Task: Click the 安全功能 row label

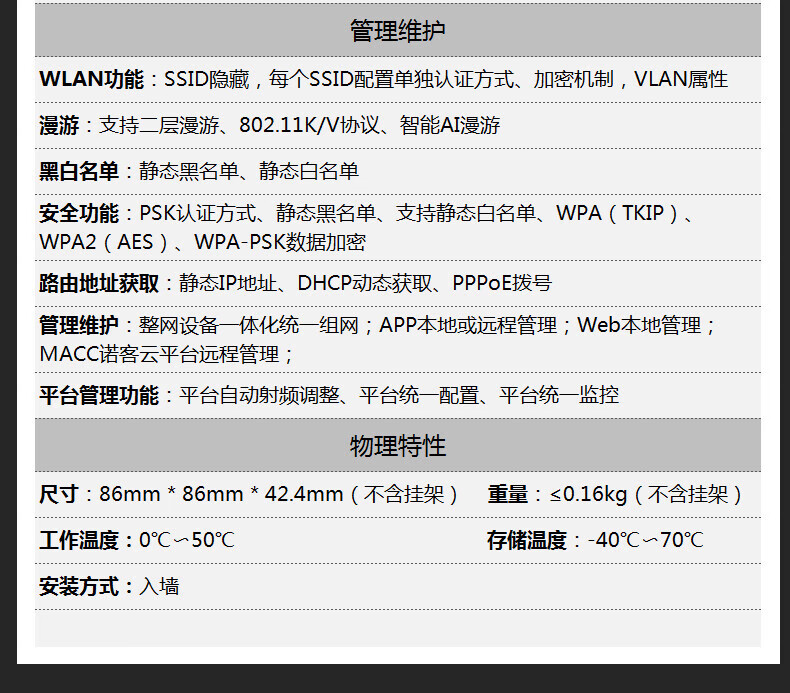Action: coord(79,214)
